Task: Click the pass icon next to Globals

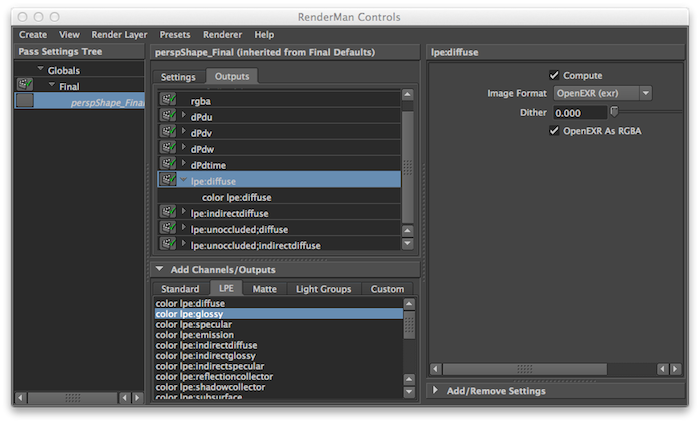Action: click(24, 85)
